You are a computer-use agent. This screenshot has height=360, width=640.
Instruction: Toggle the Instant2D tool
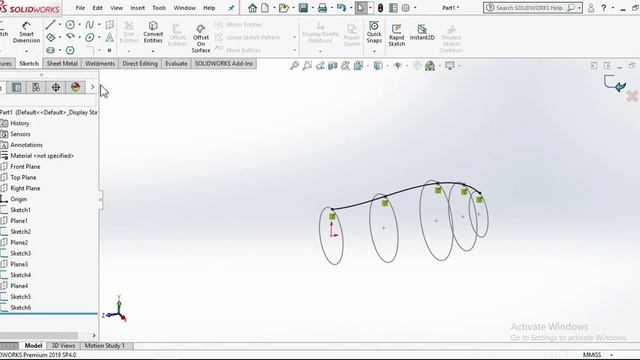point(422,32)
